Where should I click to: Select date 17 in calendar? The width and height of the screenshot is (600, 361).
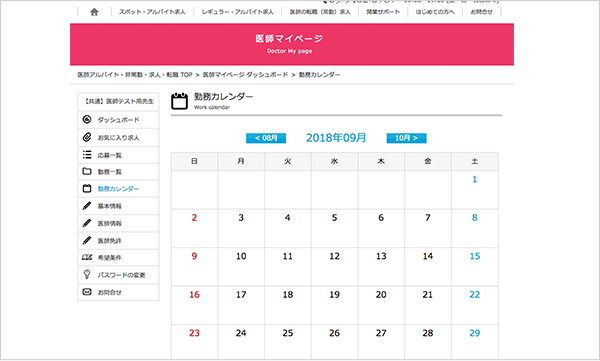coord(241,294)
